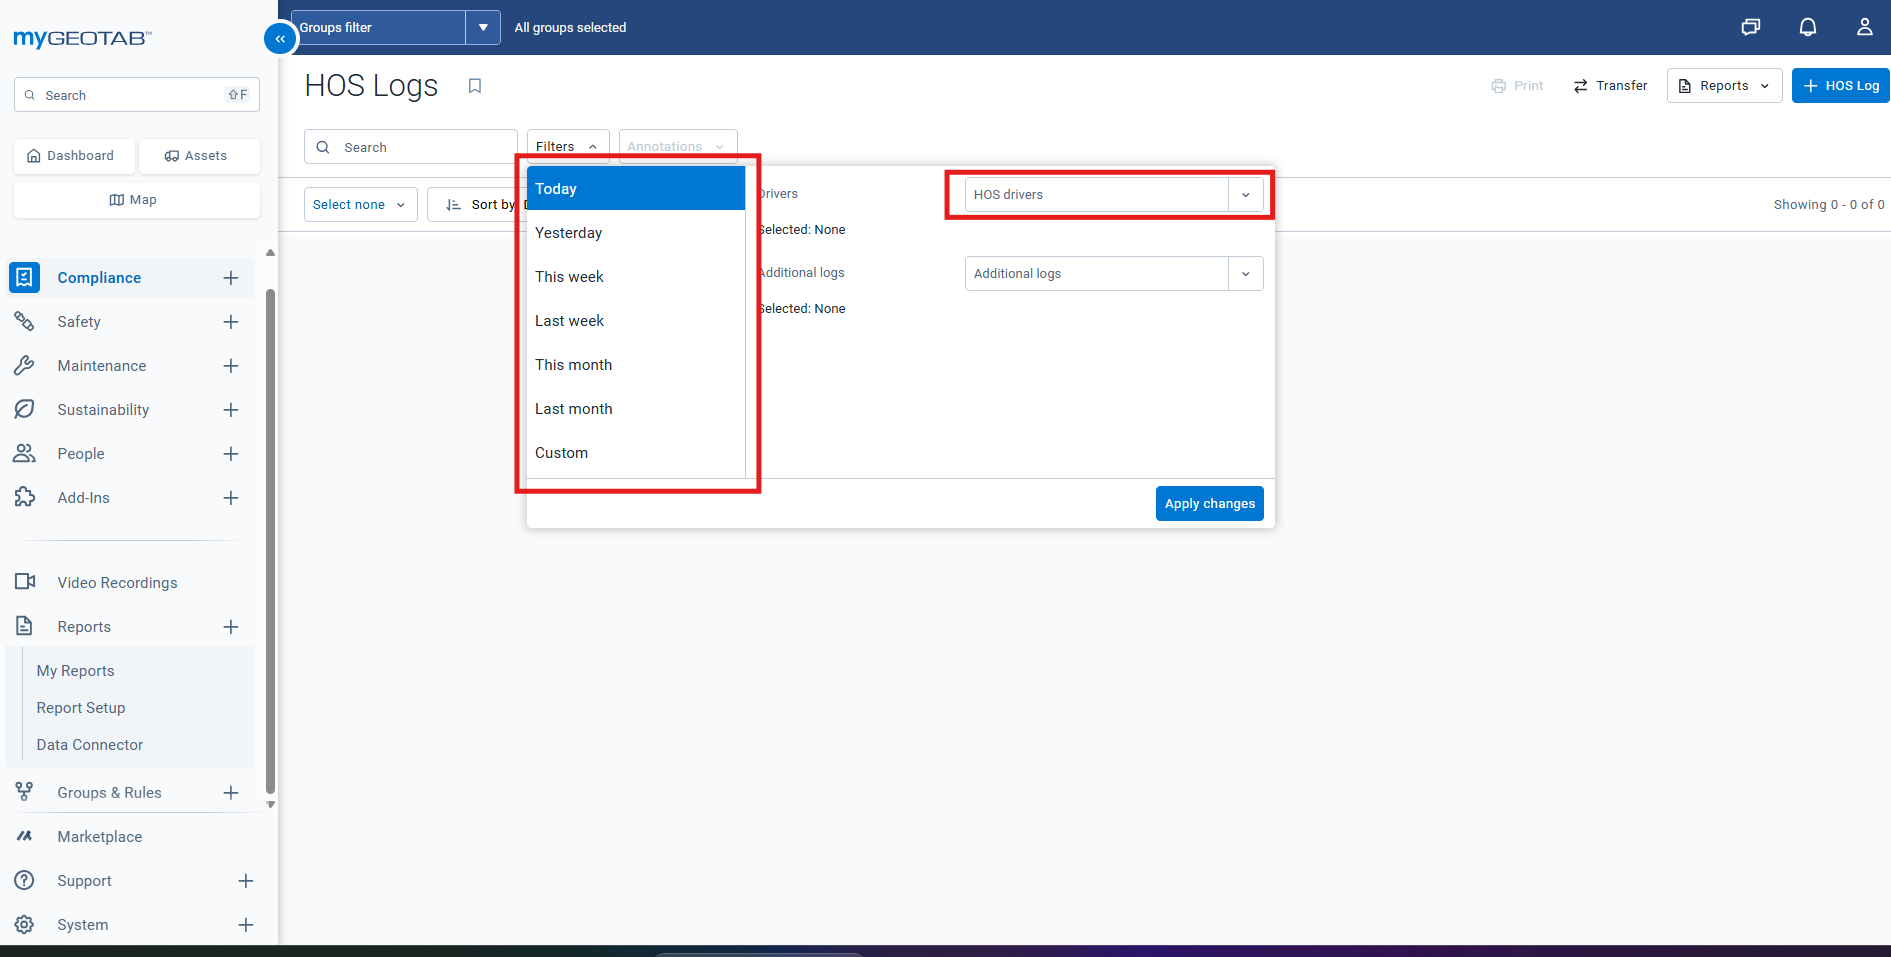
Task: Open the Map shortcut
Action: point(137,200)
